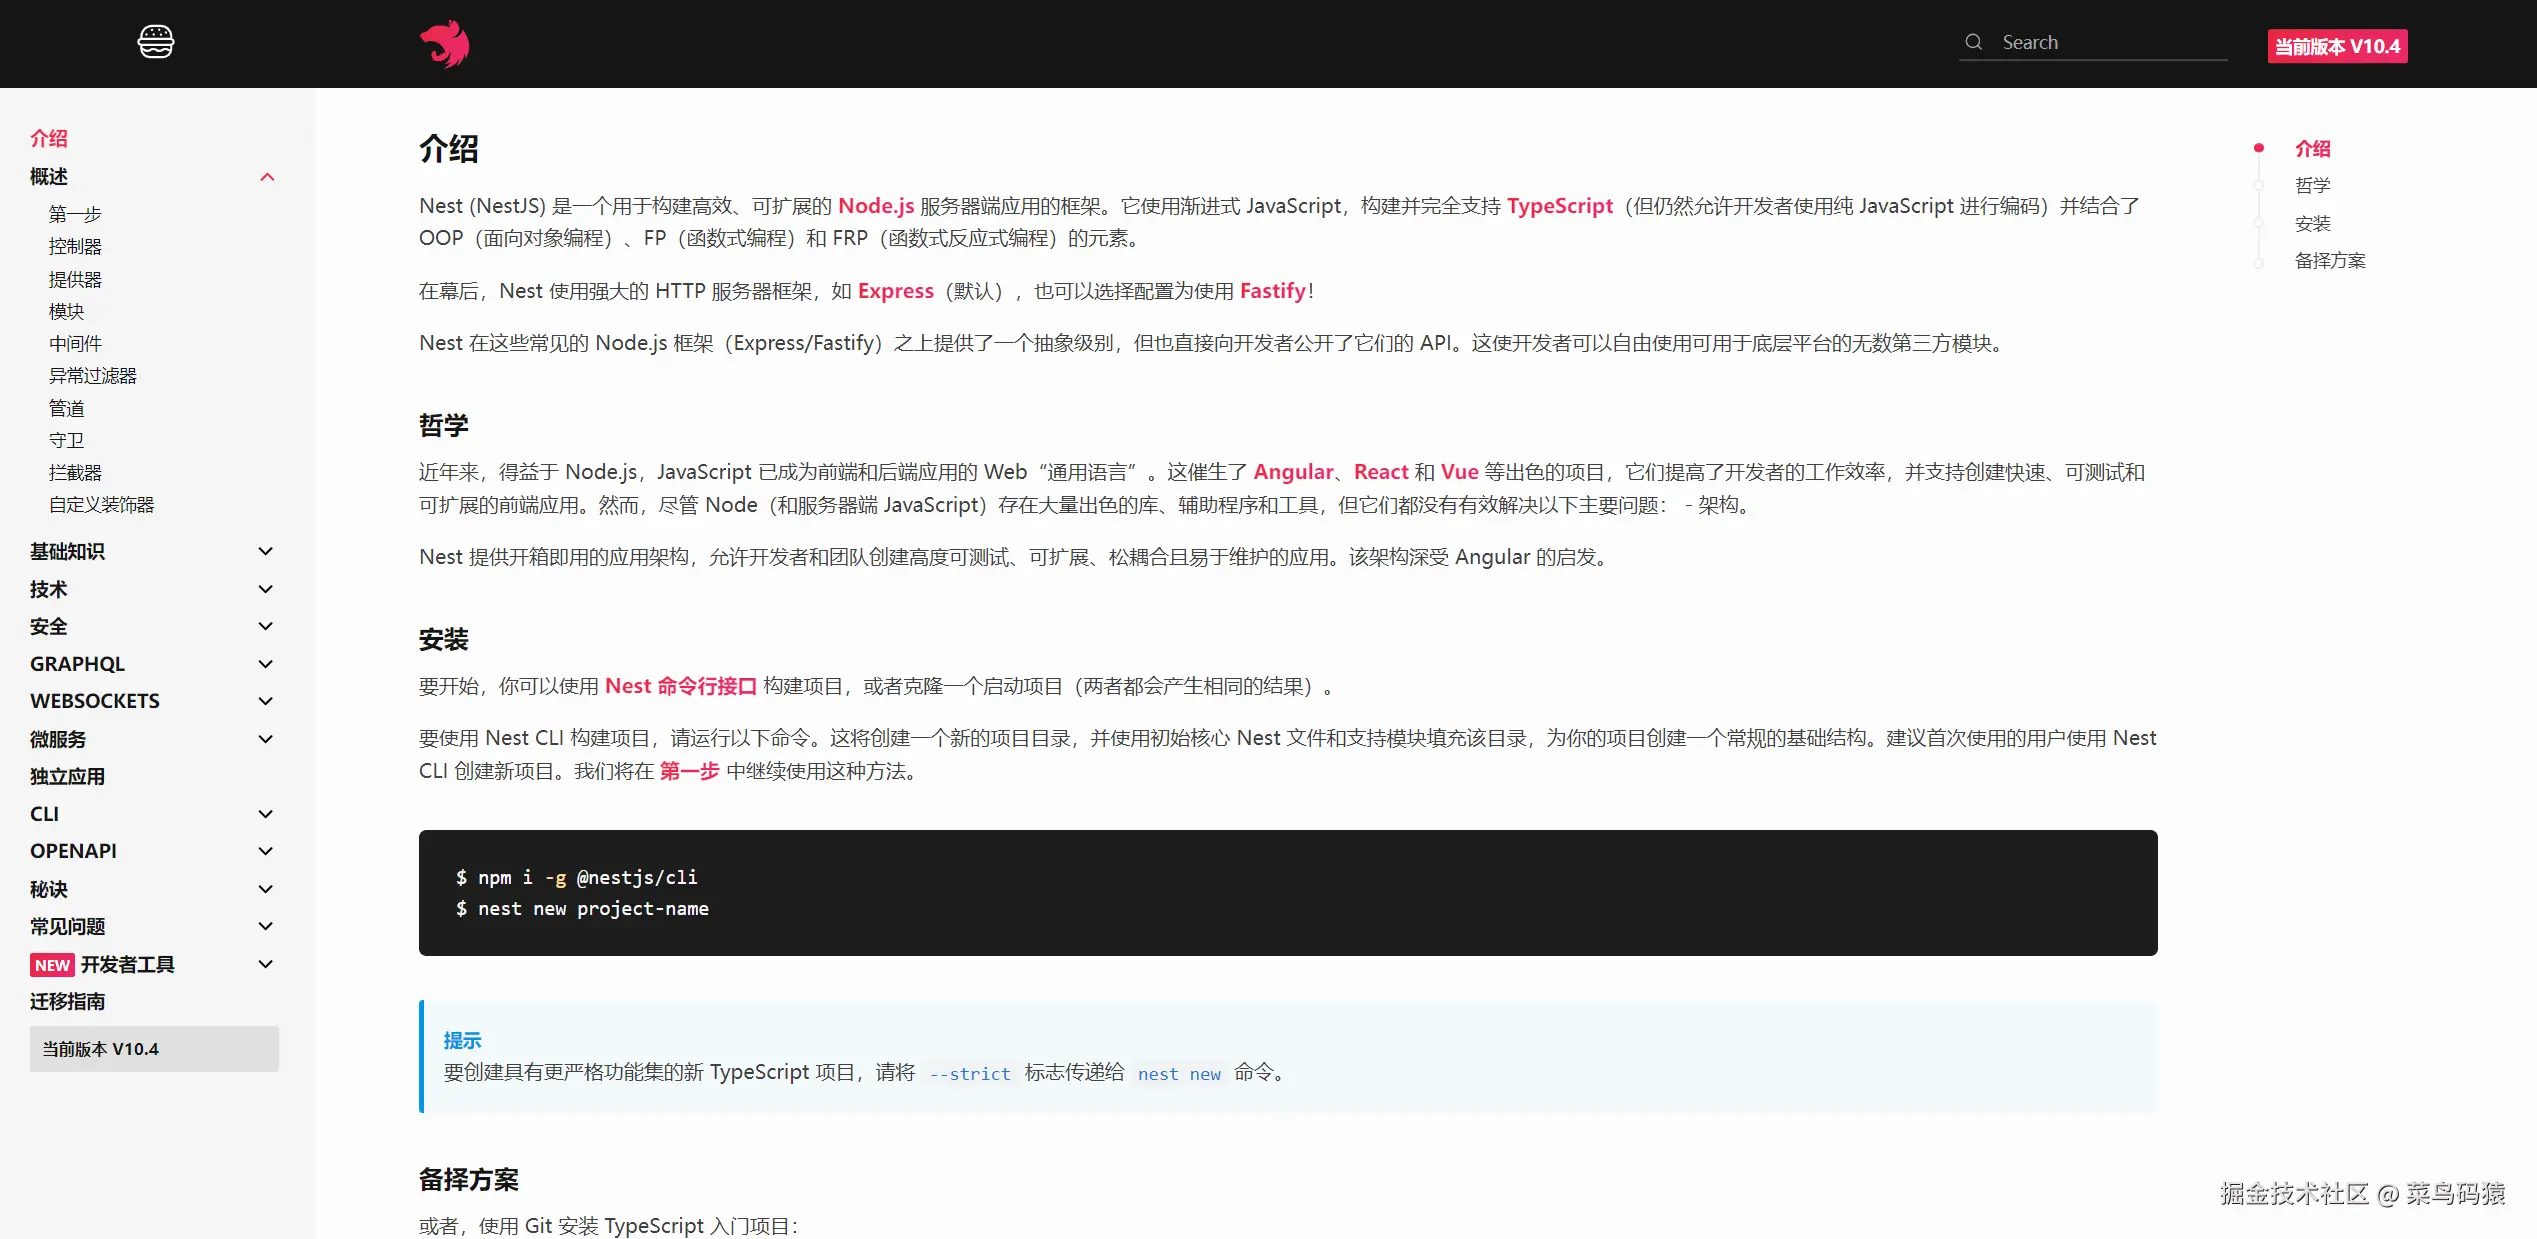Expand the 微服务 section chevron

click(266, 739)
